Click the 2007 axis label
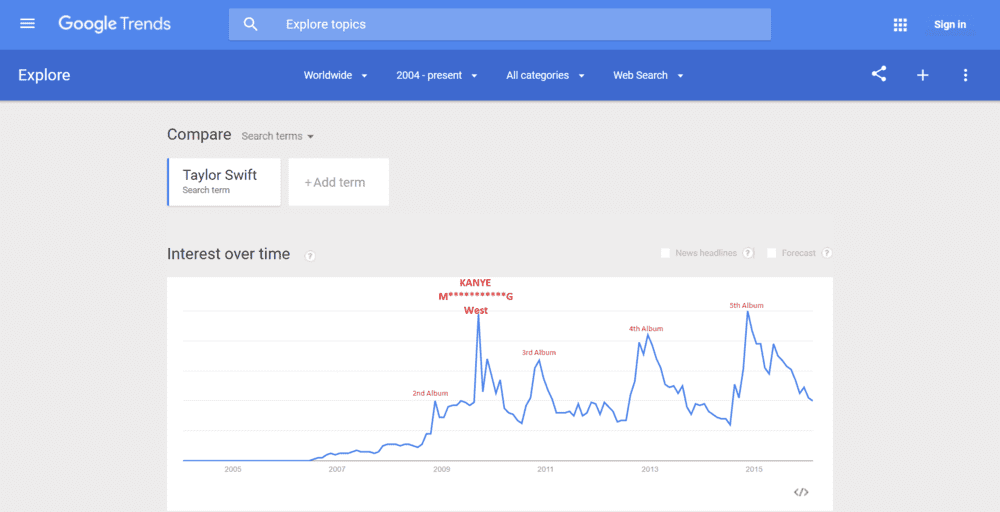The width and height of the screenshot is (1000, 512). [x=337, y=469]
